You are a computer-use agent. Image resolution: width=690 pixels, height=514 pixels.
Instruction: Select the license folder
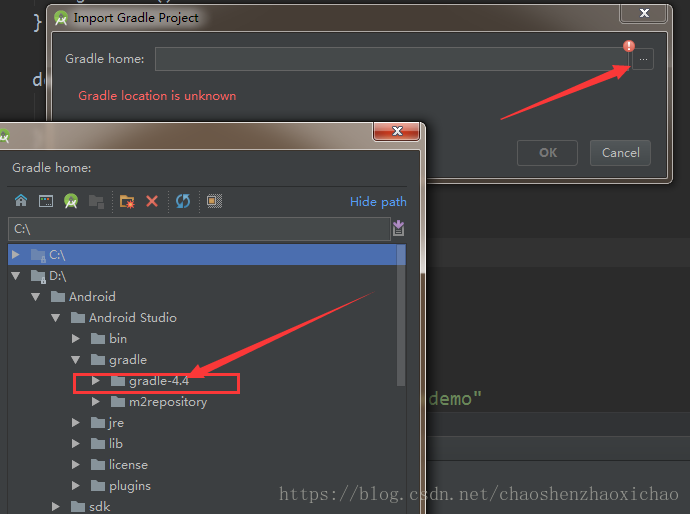pyautogui.click(x=119, y=465)
